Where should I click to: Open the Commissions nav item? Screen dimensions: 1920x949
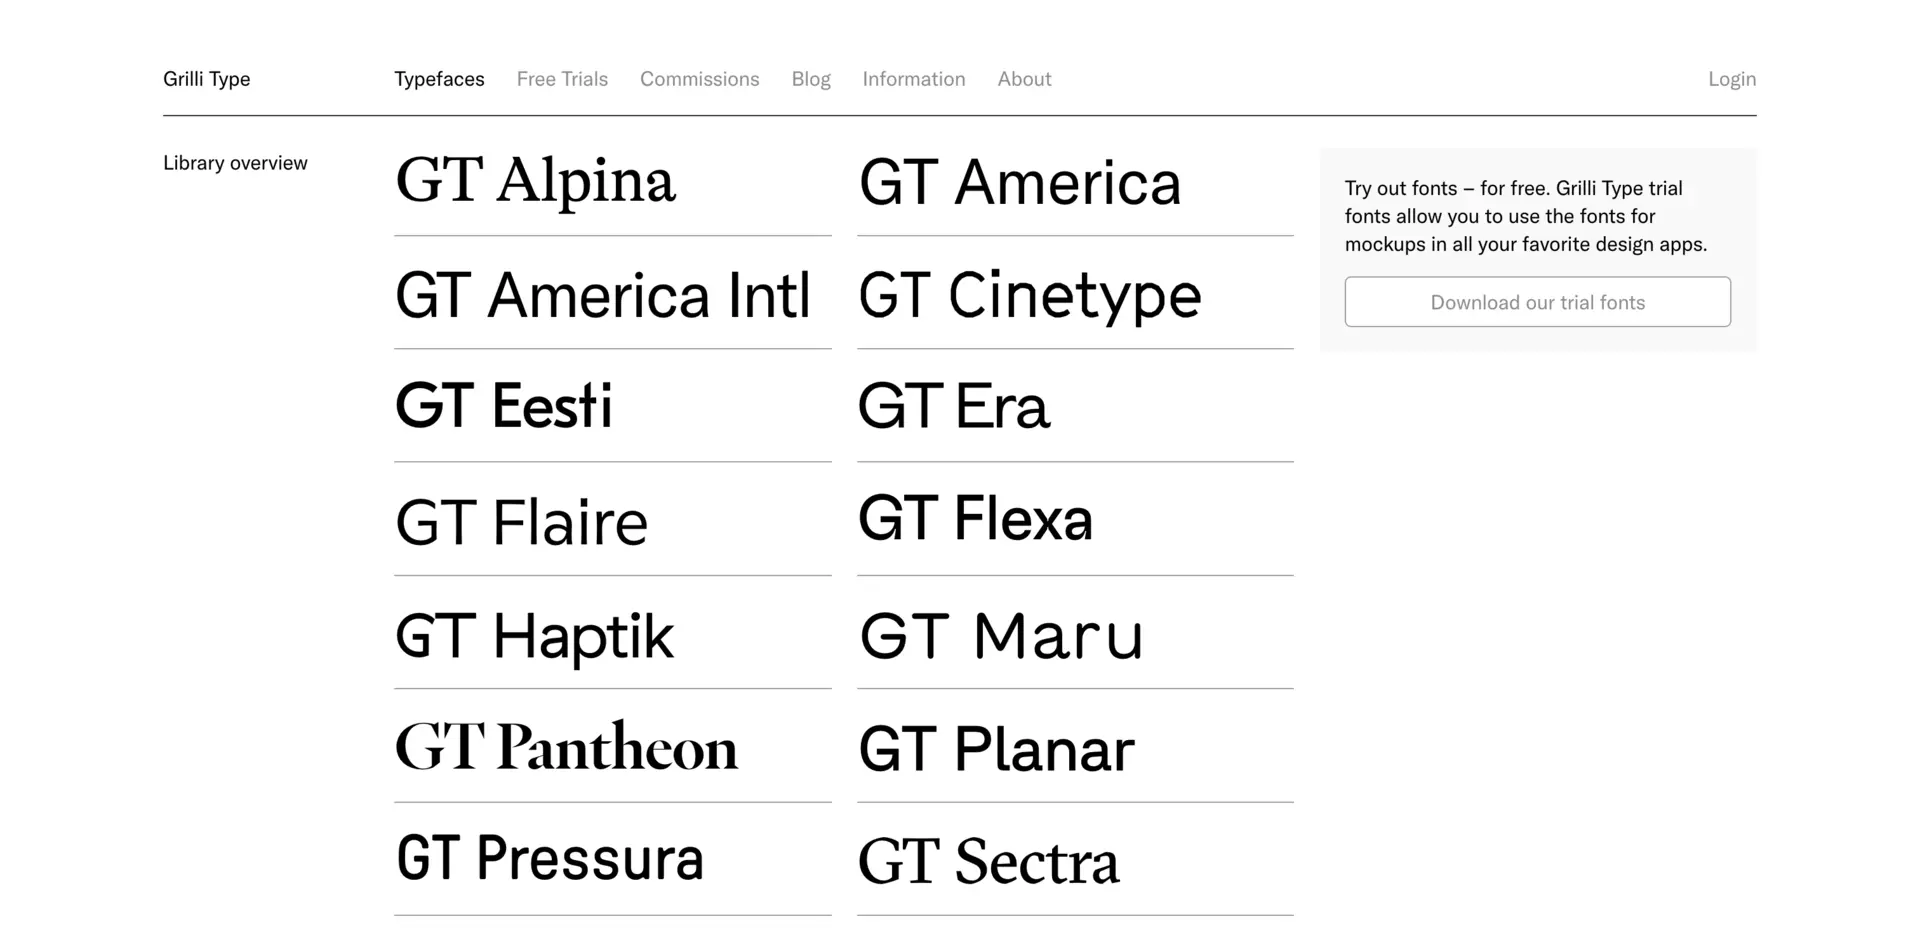click(699, 79)
